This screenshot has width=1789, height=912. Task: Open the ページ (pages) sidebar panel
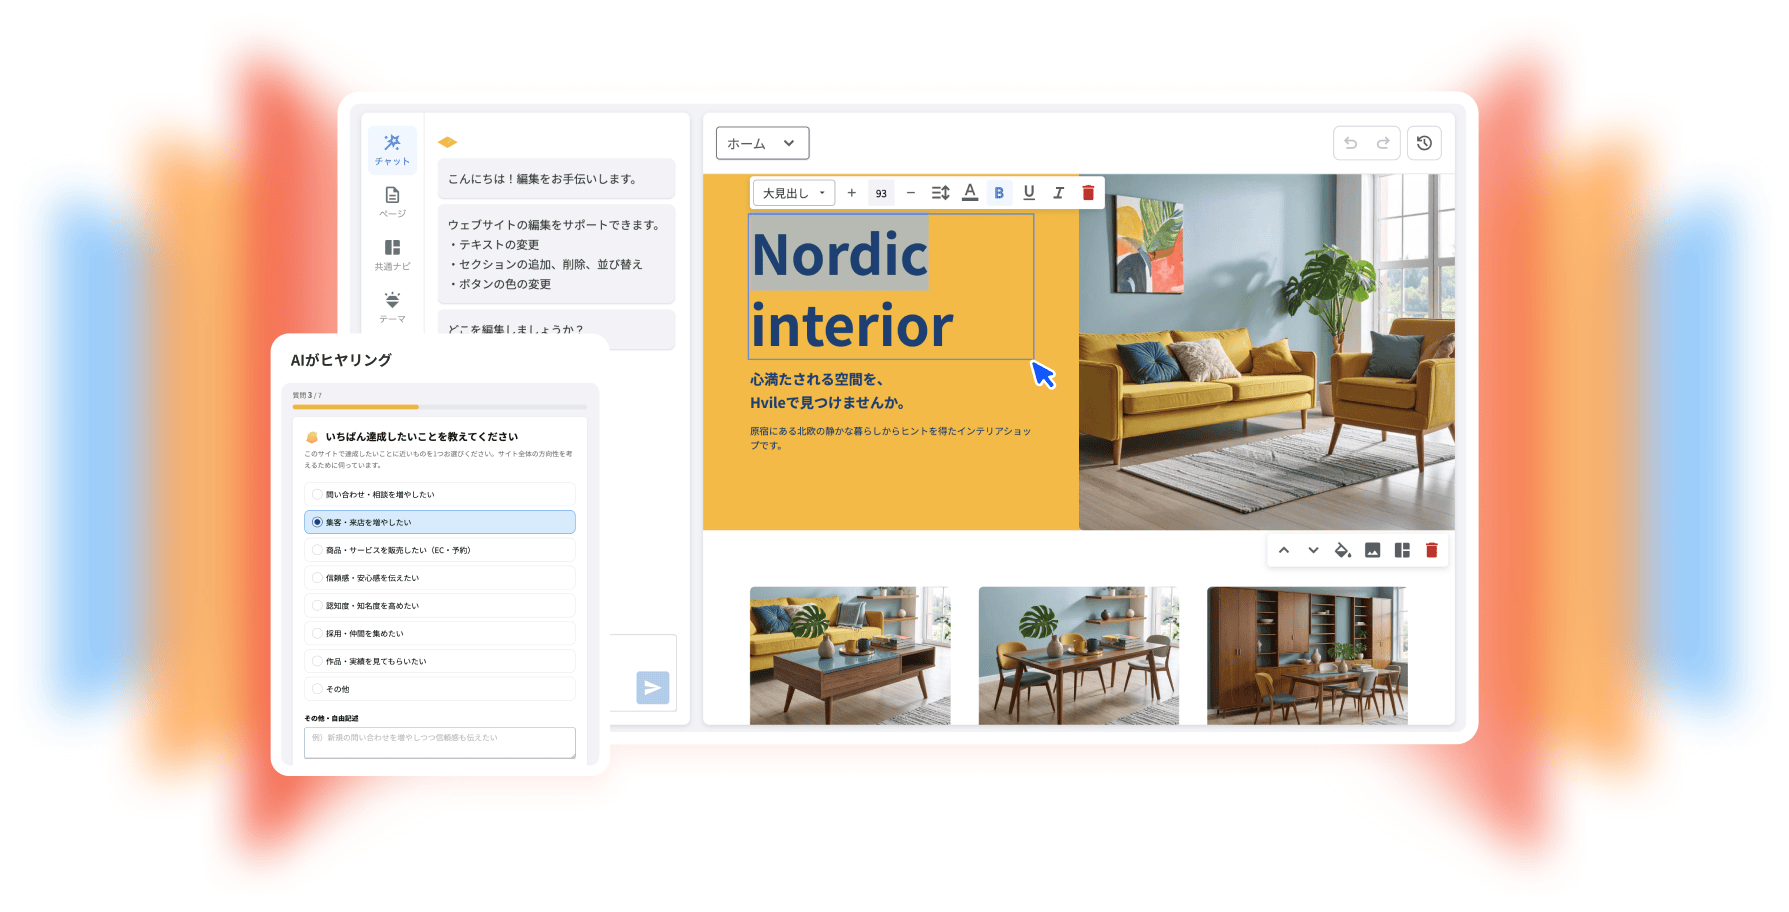tap(392, 201)
